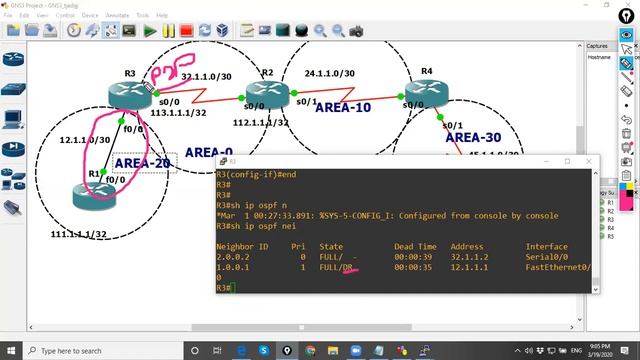Click the Hostname column header in Captures
Screen dimensions: 640x360
599,57
